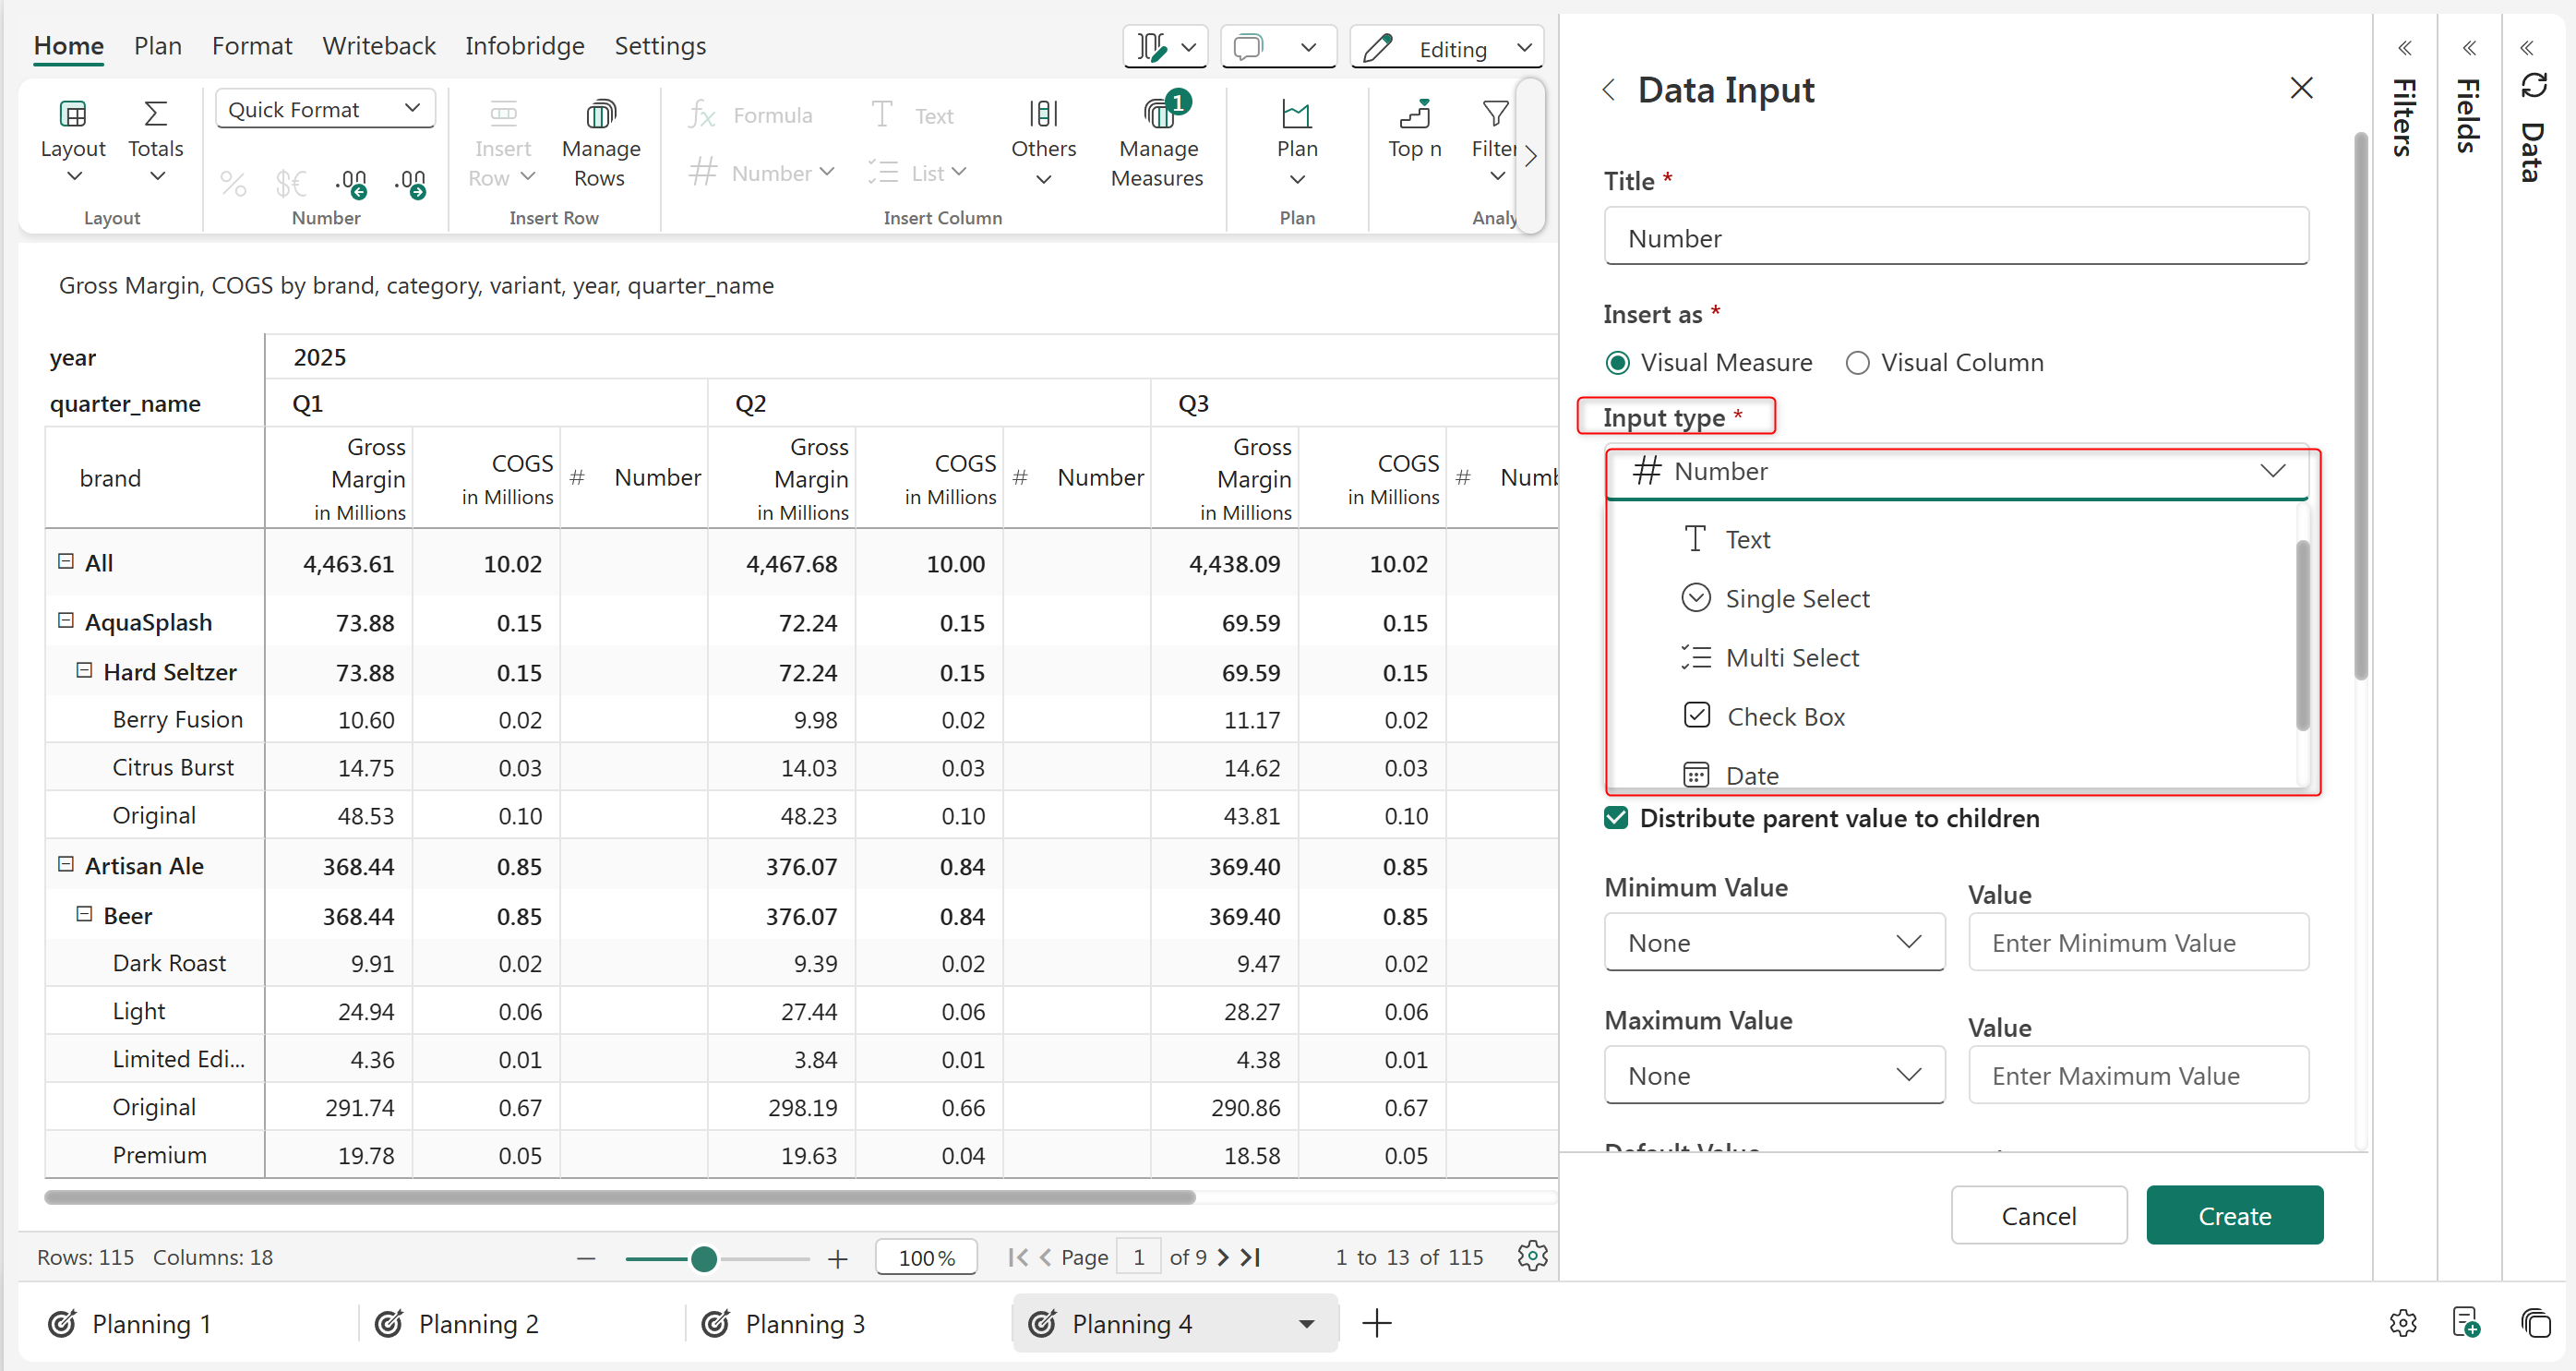Click the Title input field
The image size is (2576, 1371).
1955,238
